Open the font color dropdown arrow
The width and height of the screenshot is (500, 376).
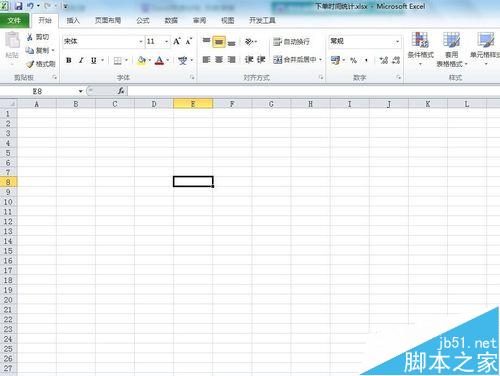pos(167,60)
